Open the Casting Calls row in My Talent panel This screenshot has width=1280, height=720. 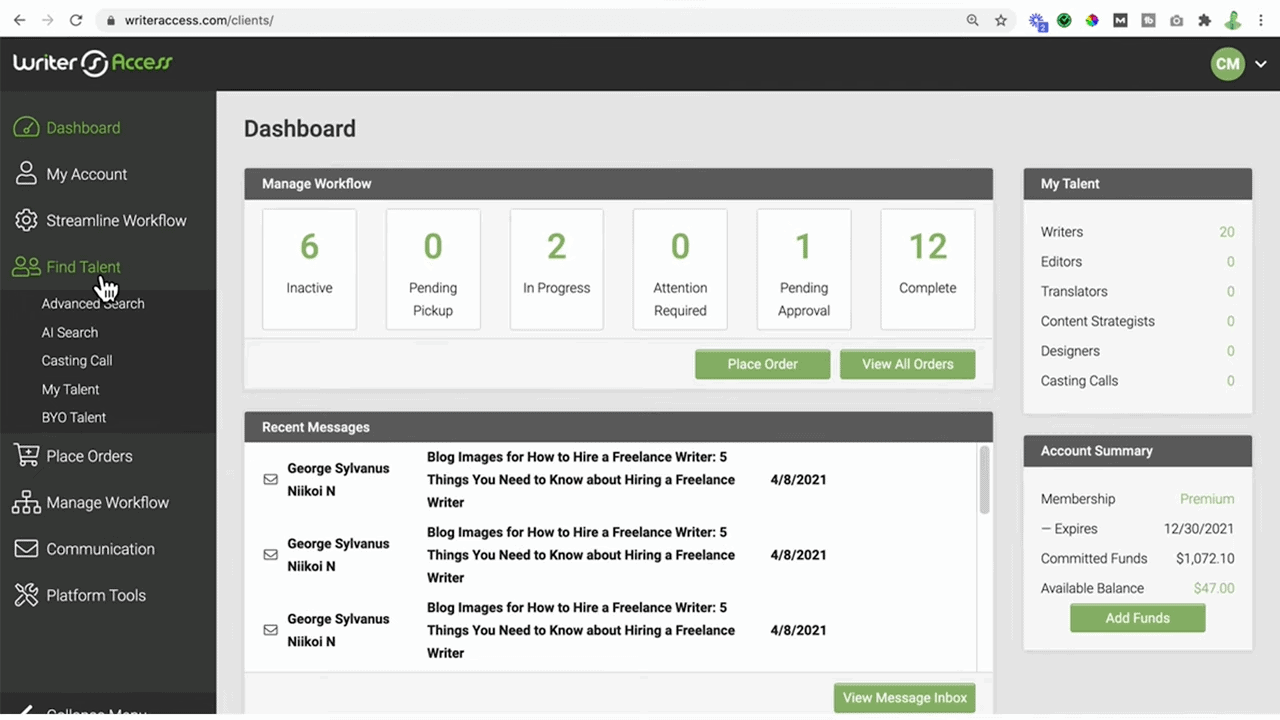[x=1137, y=381]
